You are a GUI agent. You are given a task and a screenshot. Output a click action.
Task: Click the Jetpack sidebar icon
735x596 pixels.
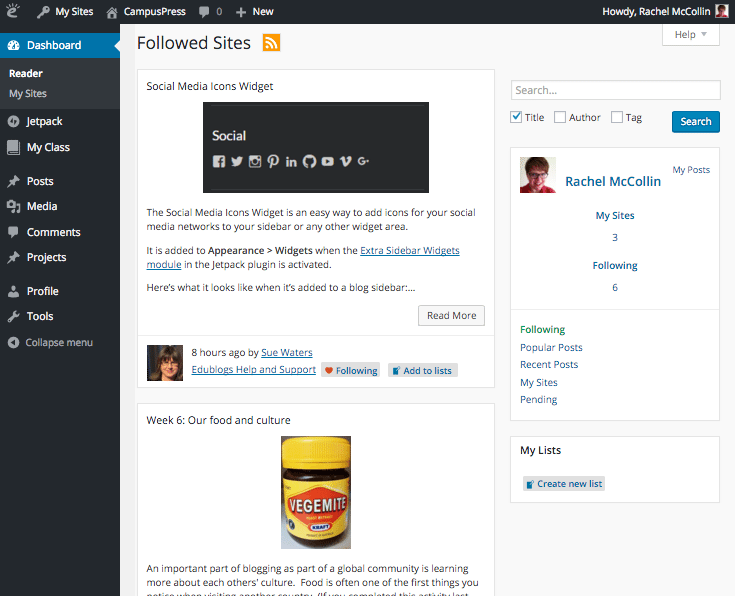[14, 121]
